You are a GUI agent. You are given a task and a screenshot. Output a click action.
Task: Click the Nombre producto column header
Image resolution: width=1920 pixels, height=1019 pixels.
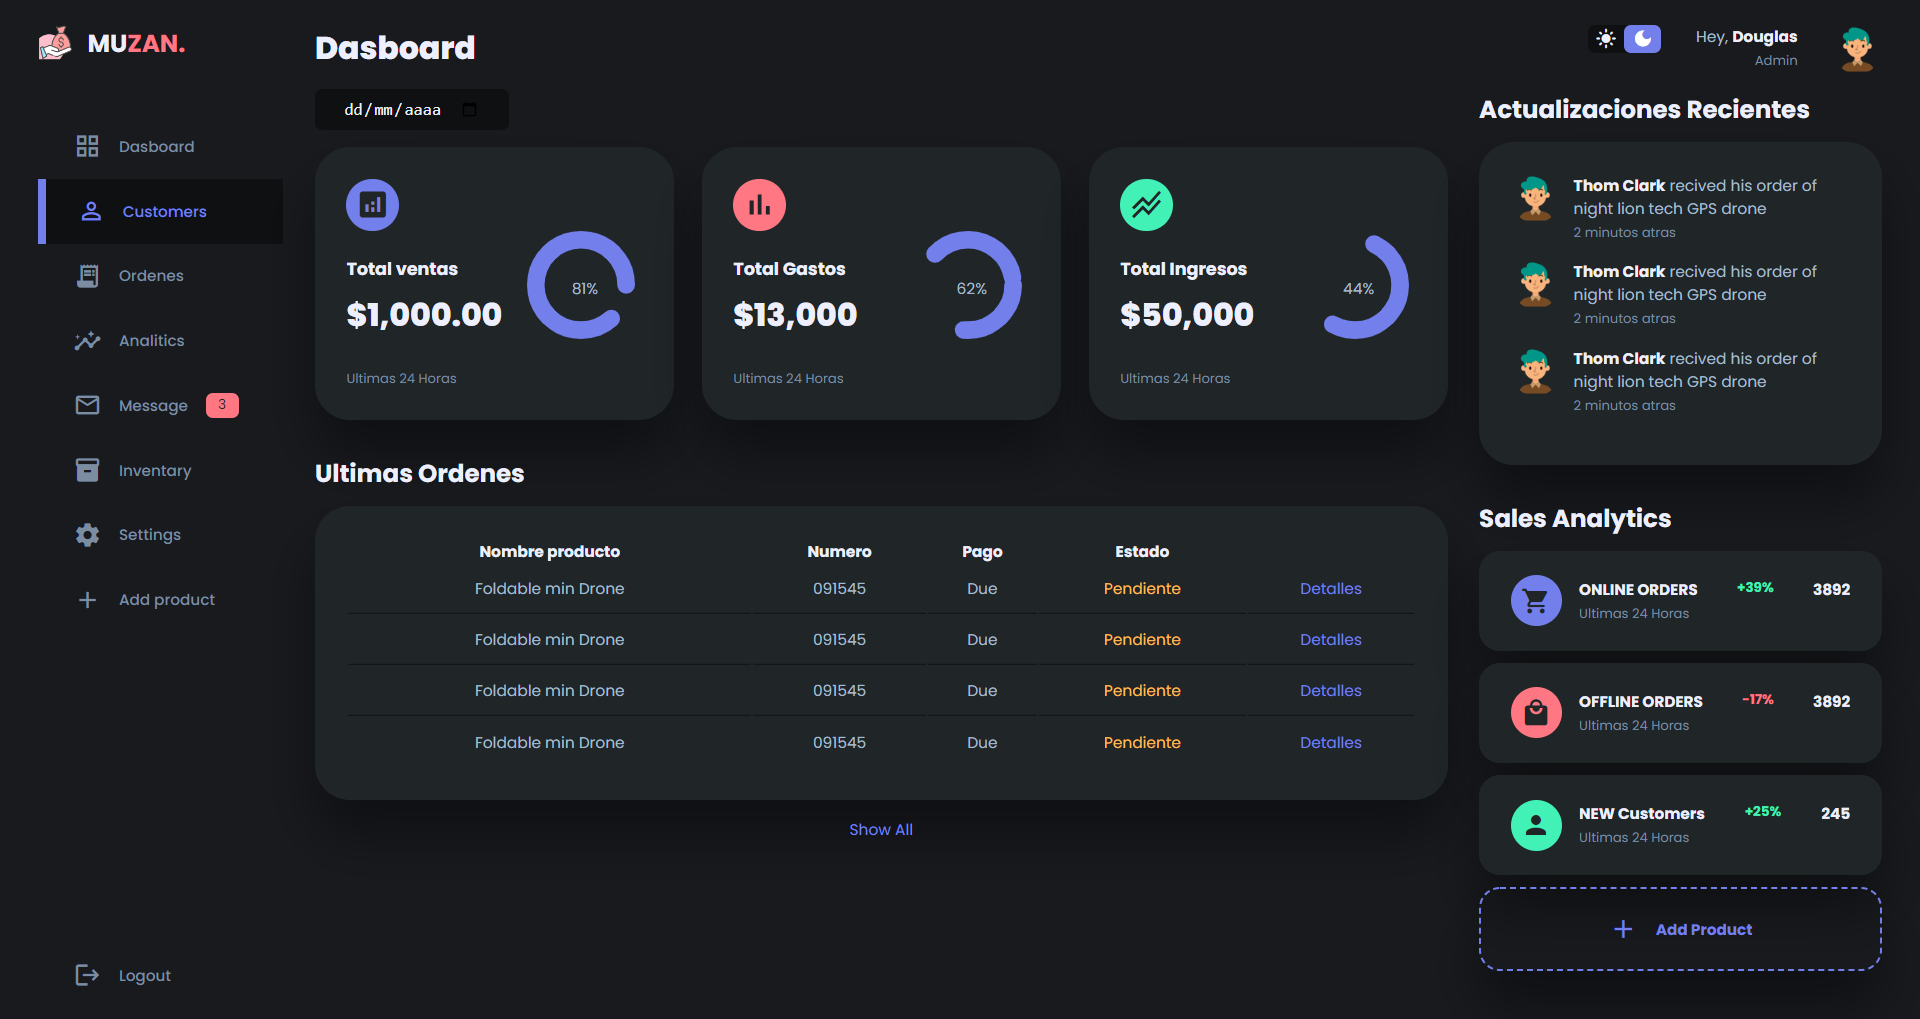(x=549, y=552)
